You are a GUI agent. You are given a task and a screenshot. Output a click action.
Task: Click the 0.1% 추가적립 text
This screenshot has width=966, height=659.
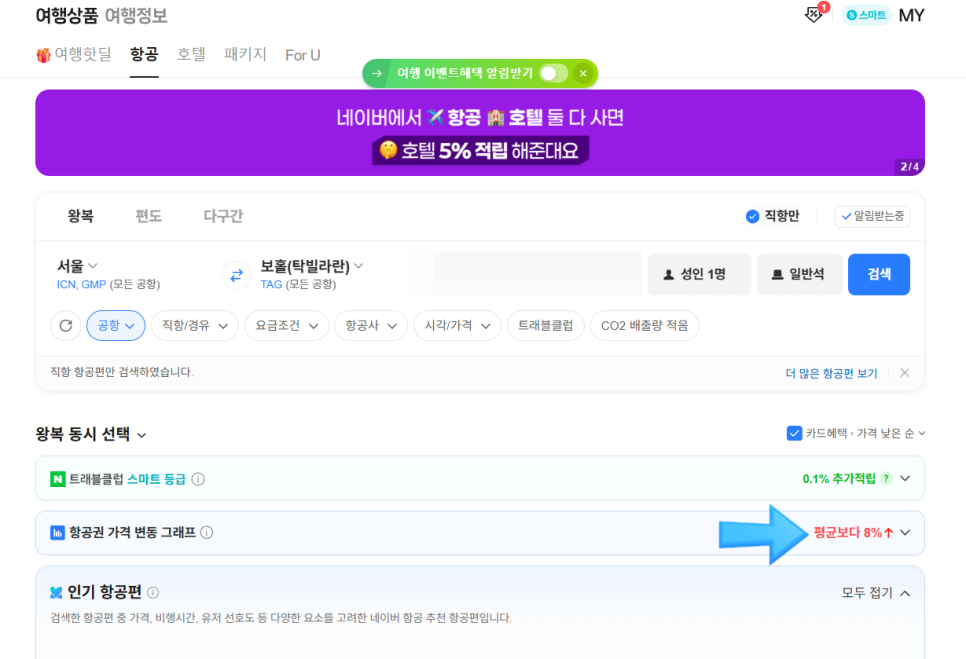tap(838, 479)
